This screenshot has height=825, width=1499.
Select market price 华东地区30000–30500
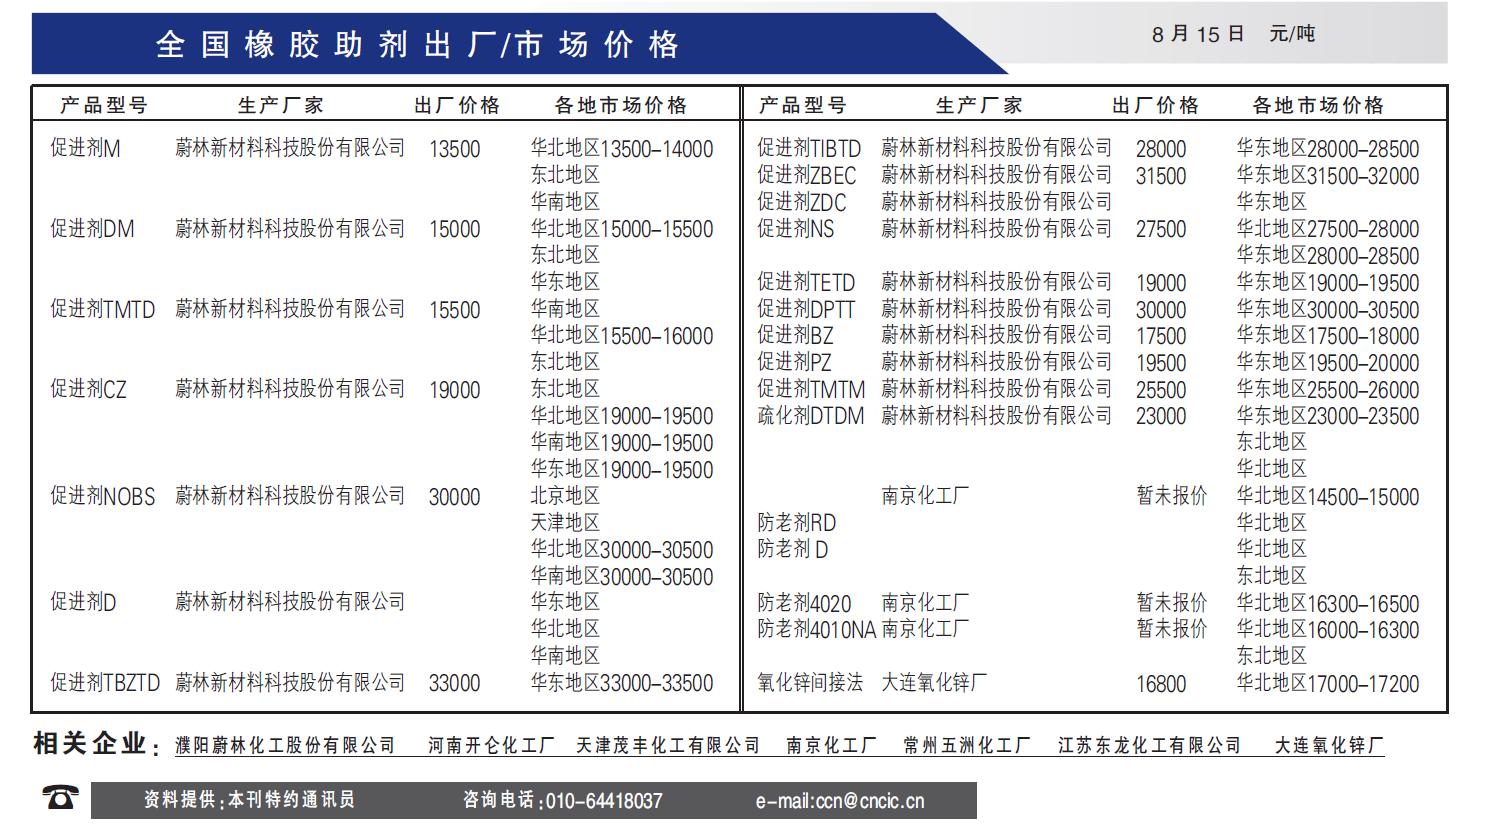(1328, 310)
